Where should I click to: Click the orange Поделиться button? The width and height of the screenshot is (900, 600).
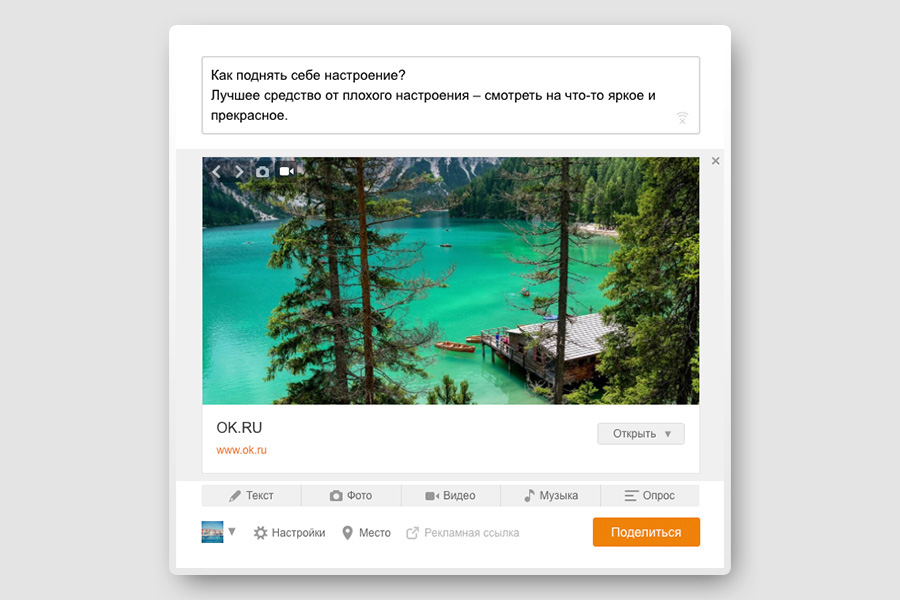646,532
